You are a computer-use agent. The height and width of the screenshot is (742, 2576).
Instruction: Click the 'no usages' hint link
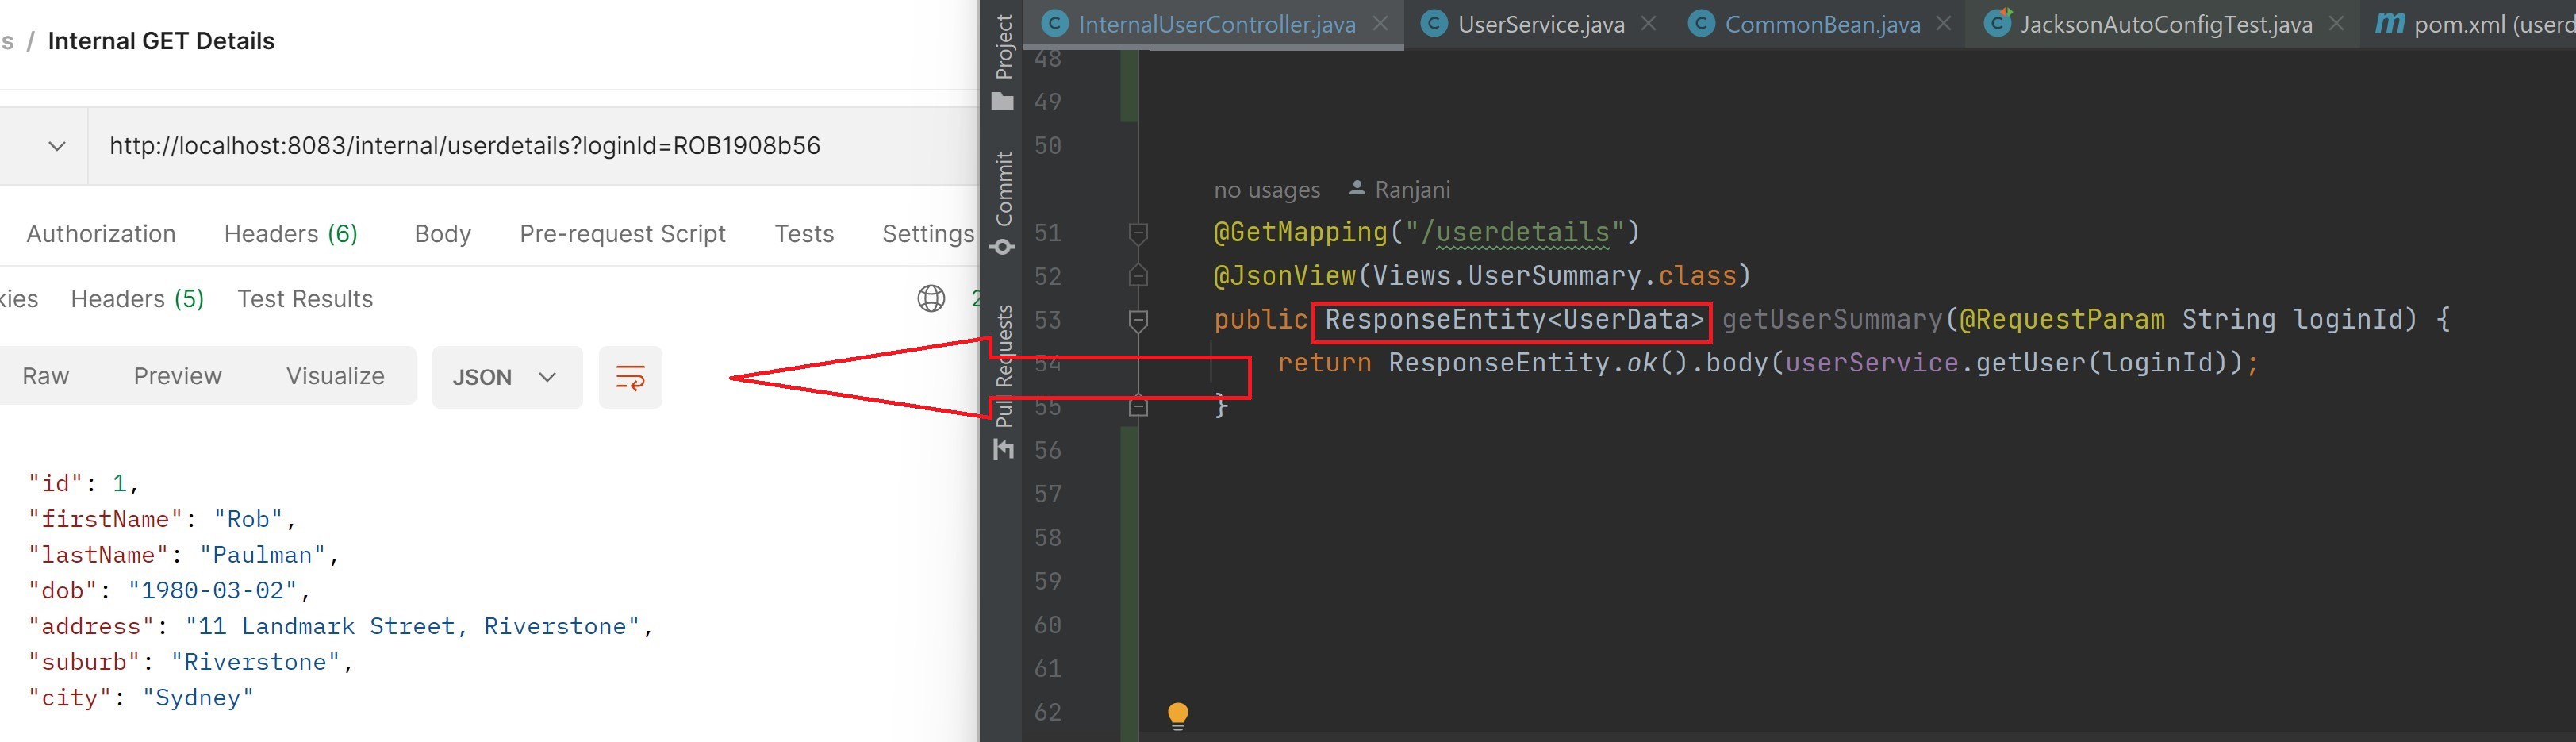[x=1266, y=190]
